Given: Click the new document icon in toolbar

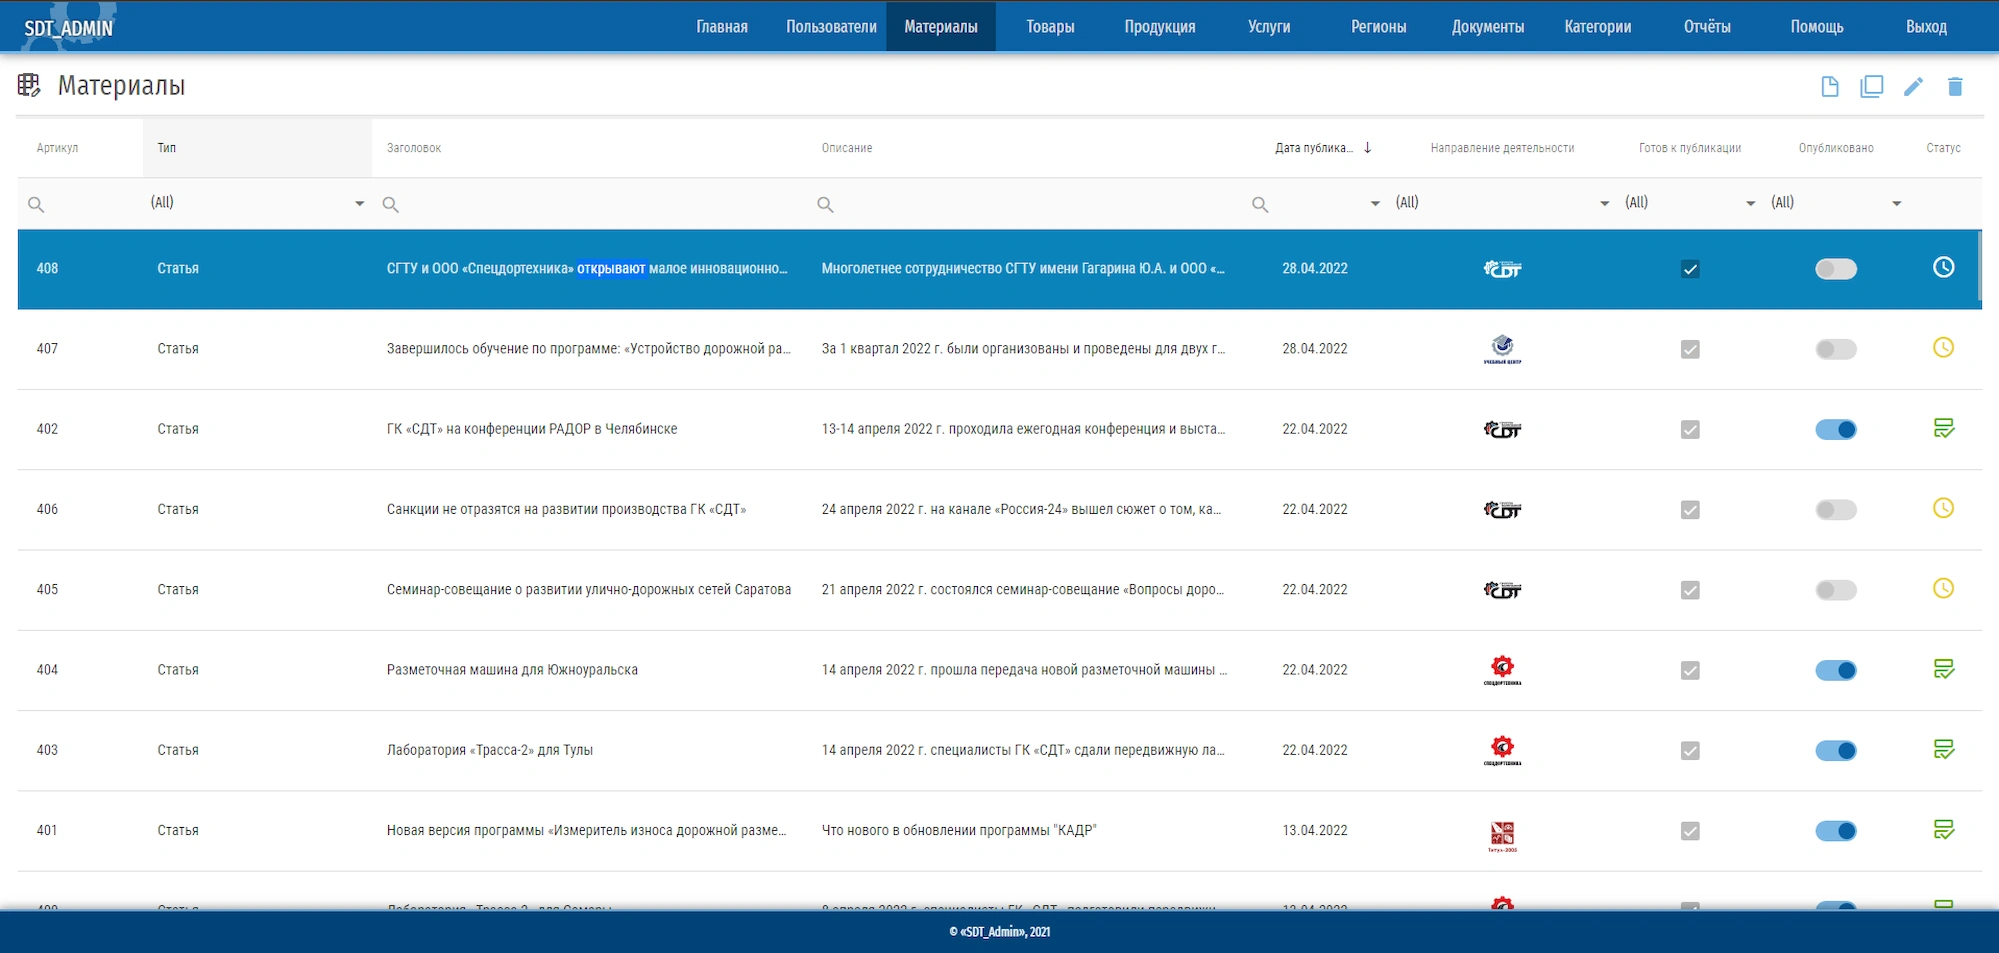Looking at the screenshot, I should (1829, 87).
